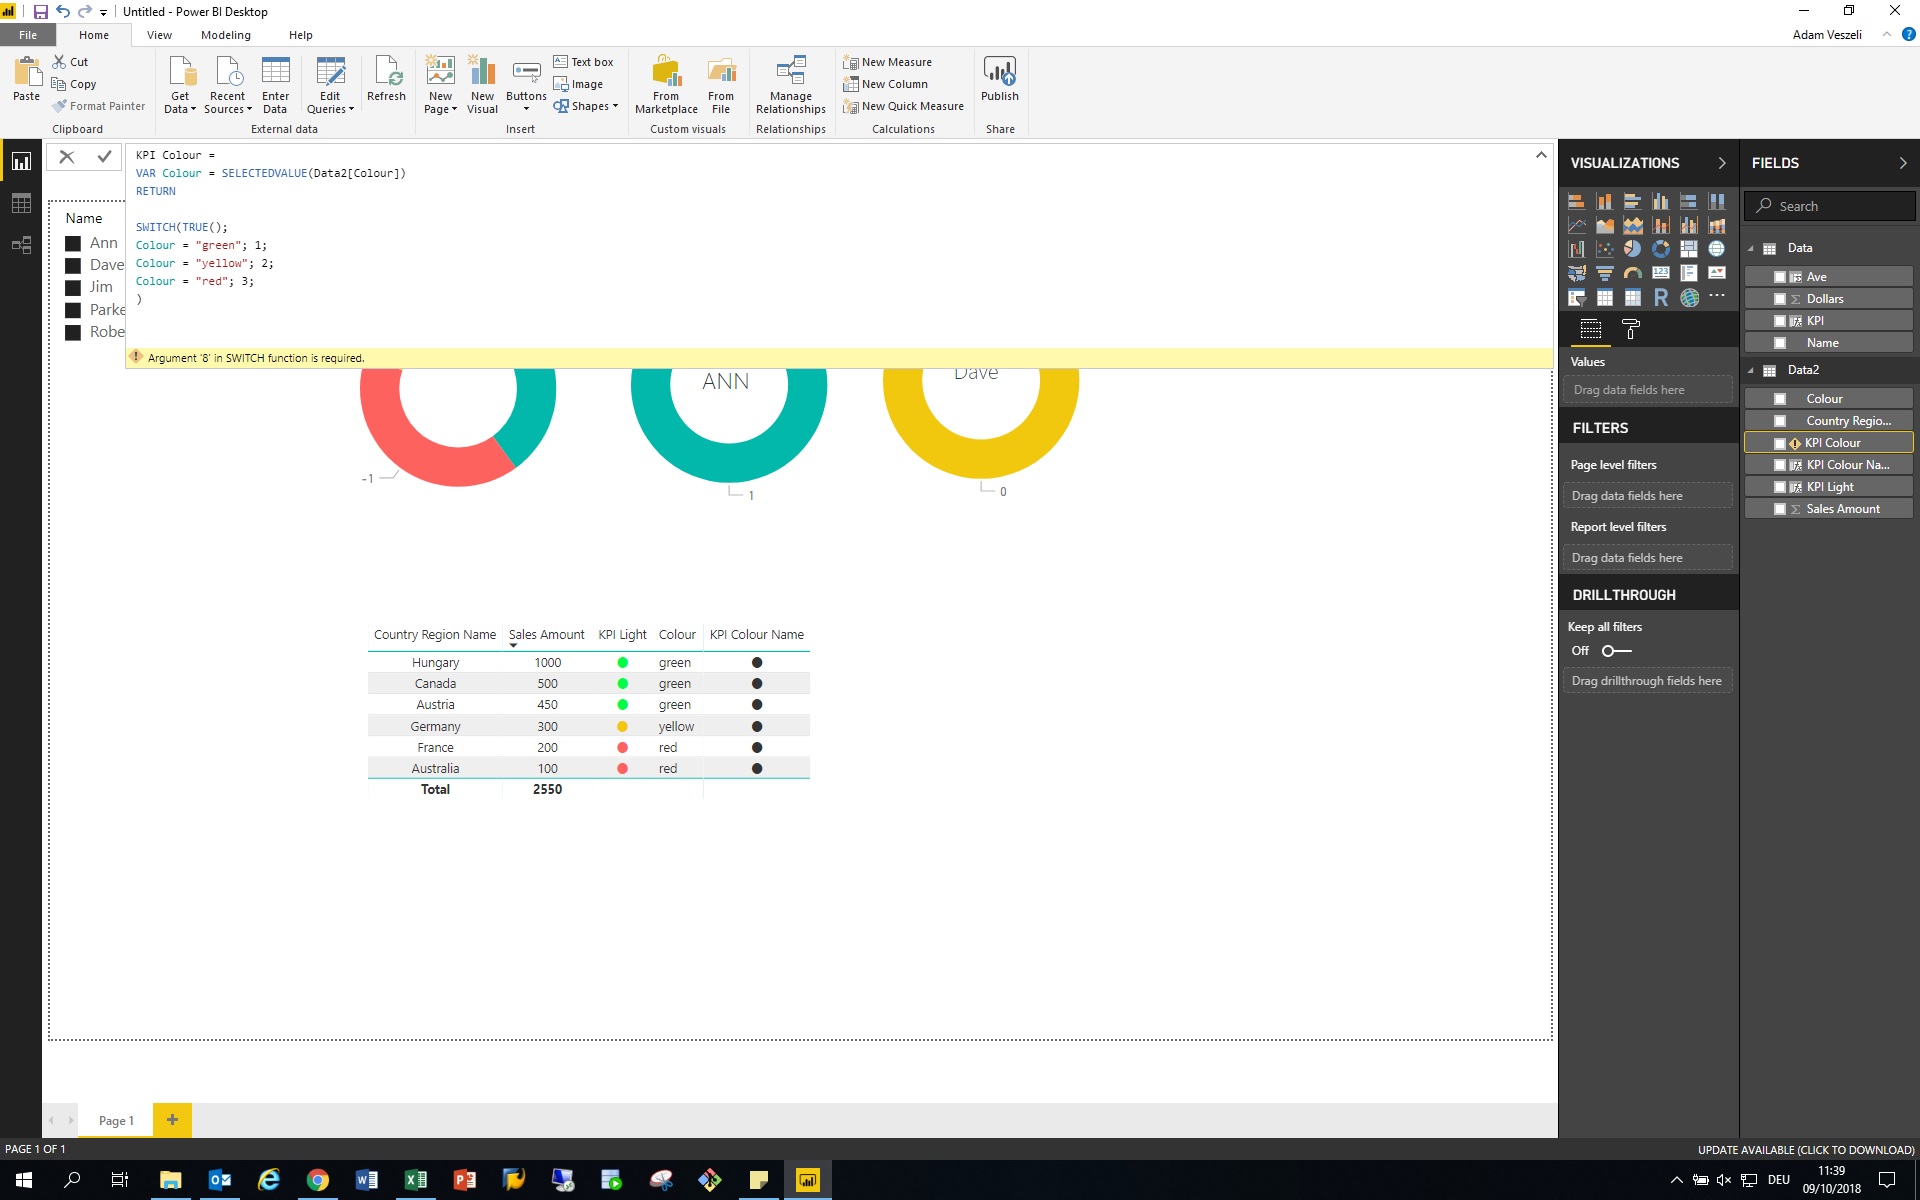Open the File menu
The height and width of the screenshot is (1200, 1920).
click(x=28, y=35)
